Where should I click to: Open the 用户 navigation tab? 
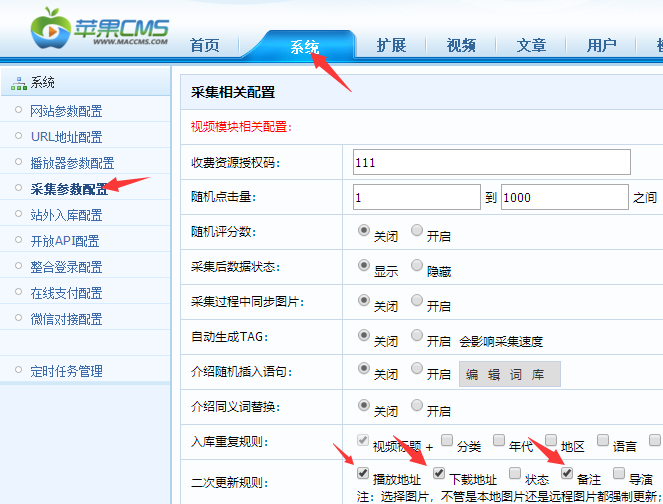click(x=601, y=45)
